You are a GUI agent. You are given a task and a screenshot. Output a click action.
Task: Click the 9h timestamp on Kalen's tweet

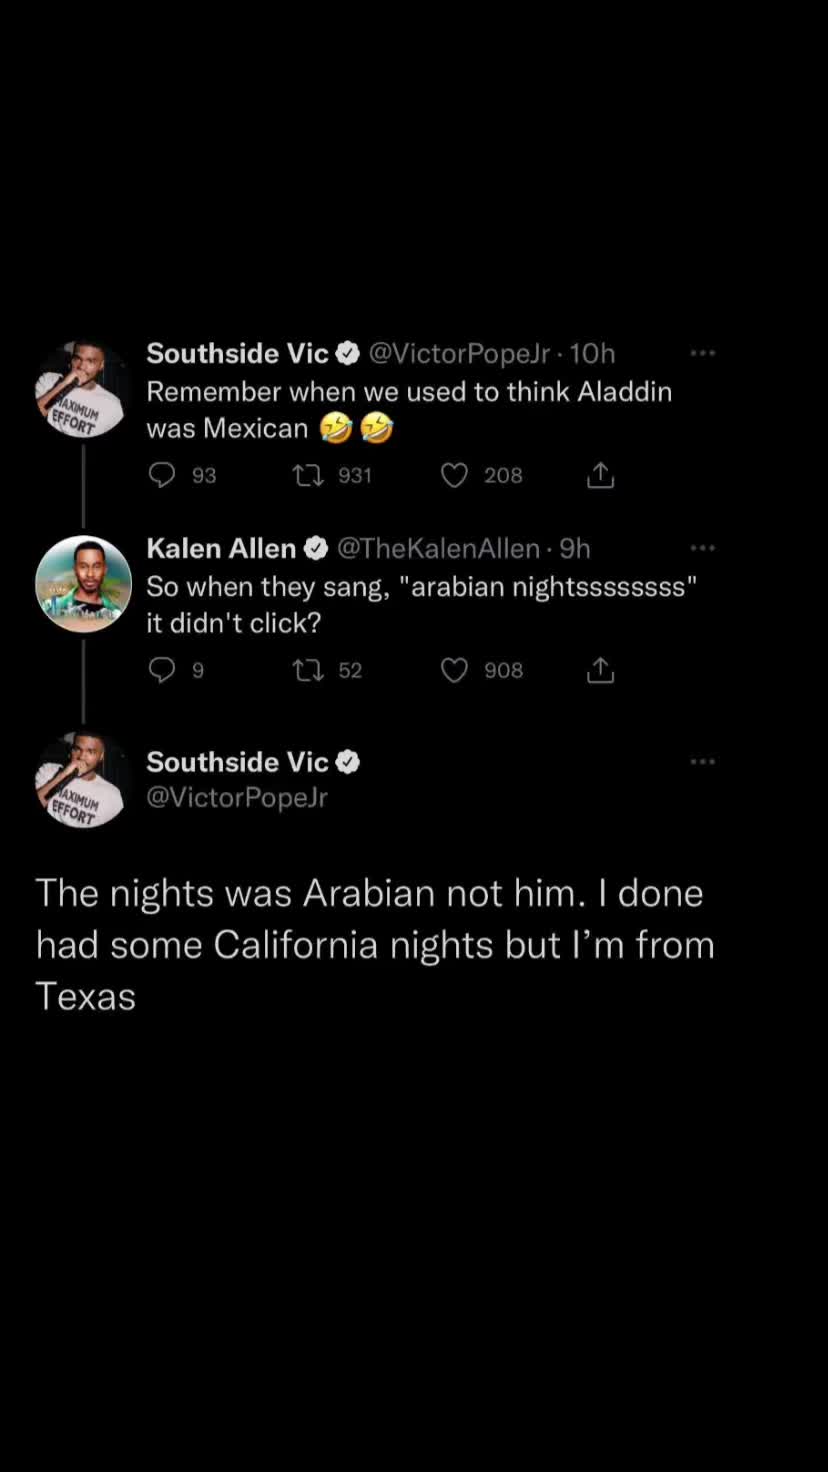pos(575,548)
